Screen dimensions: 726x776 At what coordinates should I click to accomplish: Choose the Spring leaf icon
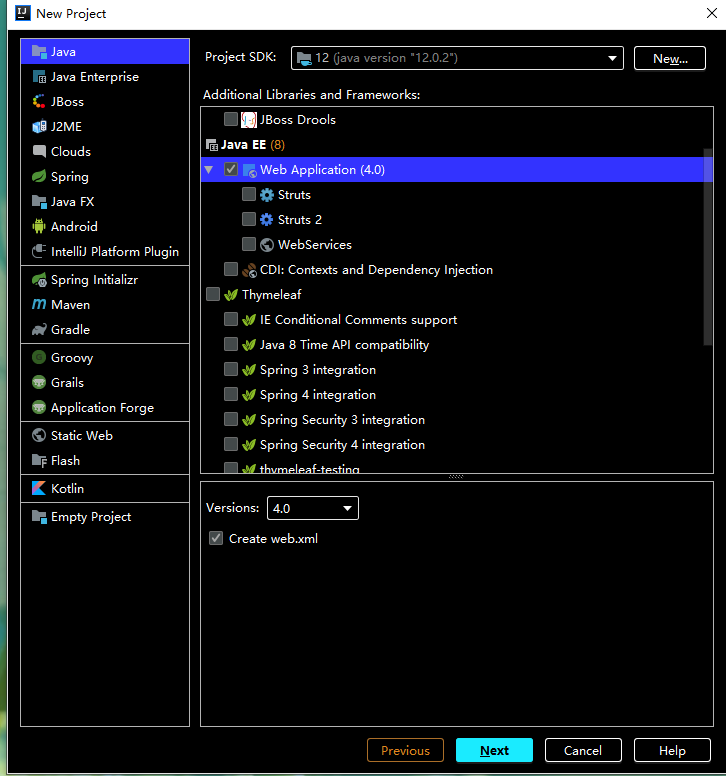pyautogui.click(x=39, y=177)
